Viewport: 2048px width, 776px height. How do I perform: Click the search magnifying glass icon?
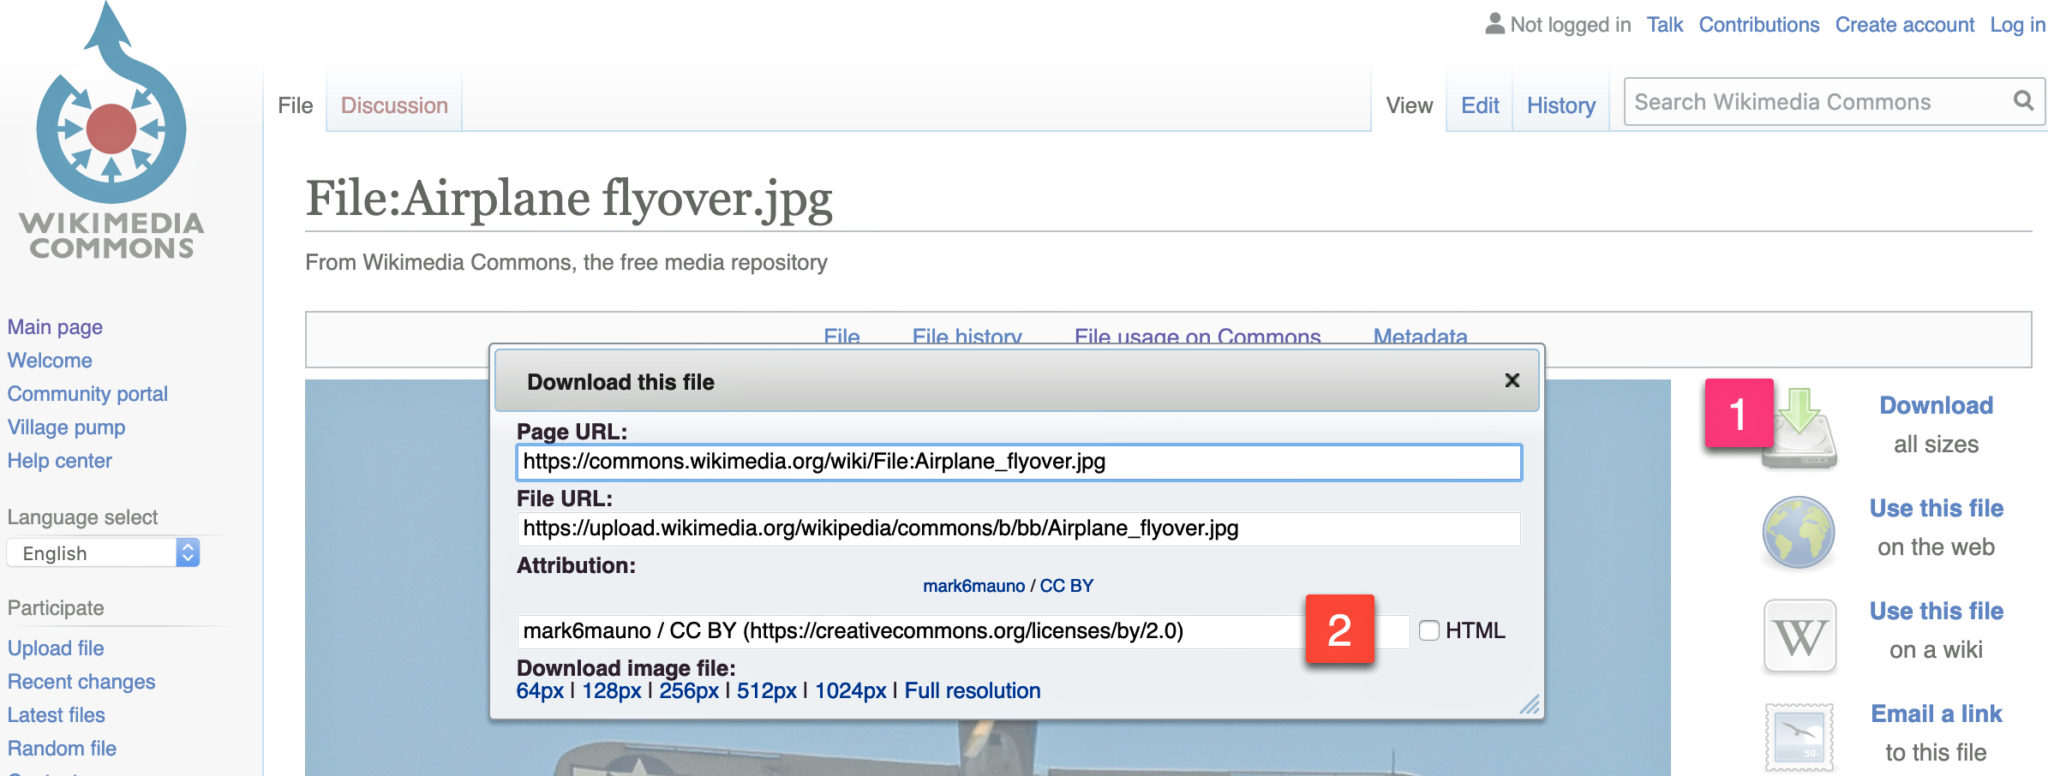(2023, 101)
